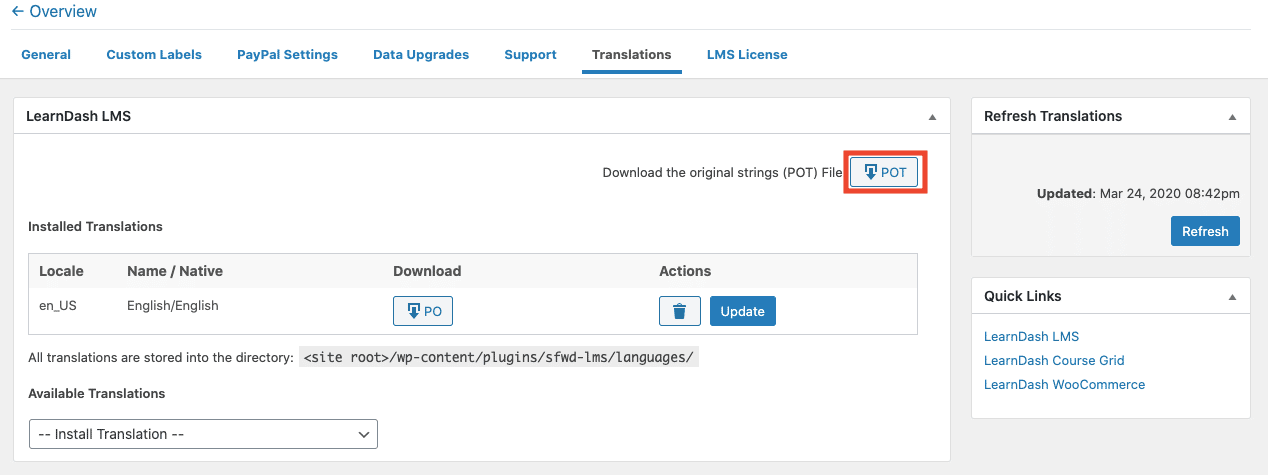Image resolution: width=1268 pixels, height=475 pixels.
Task: Delete the en_US translation via trash icon
Action: tap(680, 311)
